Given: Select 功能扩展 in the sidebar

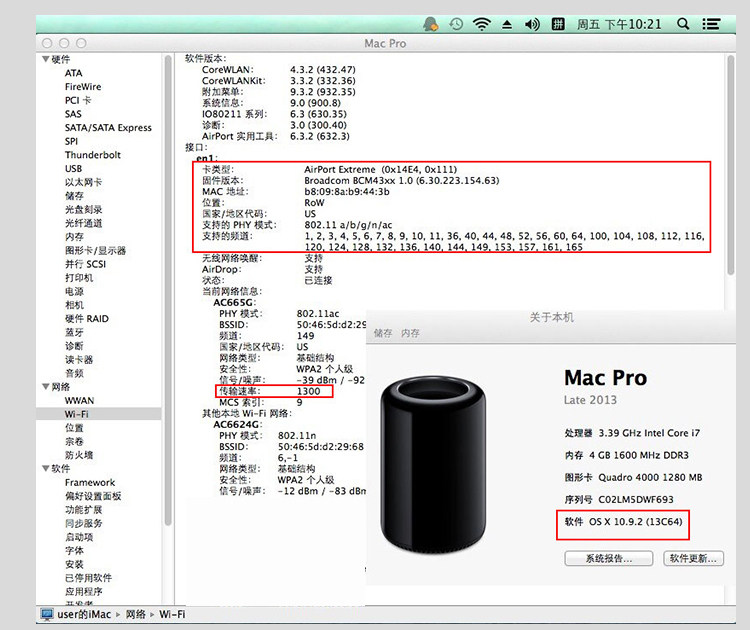Looking at the screenshot, I should pyautogui.click(x=83, y=509).
